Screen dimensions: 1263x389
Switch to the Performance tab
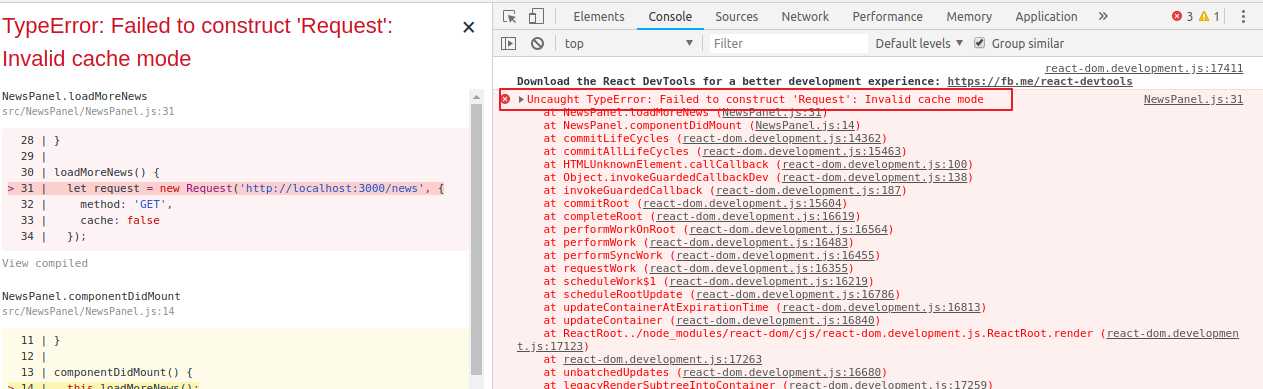coord(888,16)
